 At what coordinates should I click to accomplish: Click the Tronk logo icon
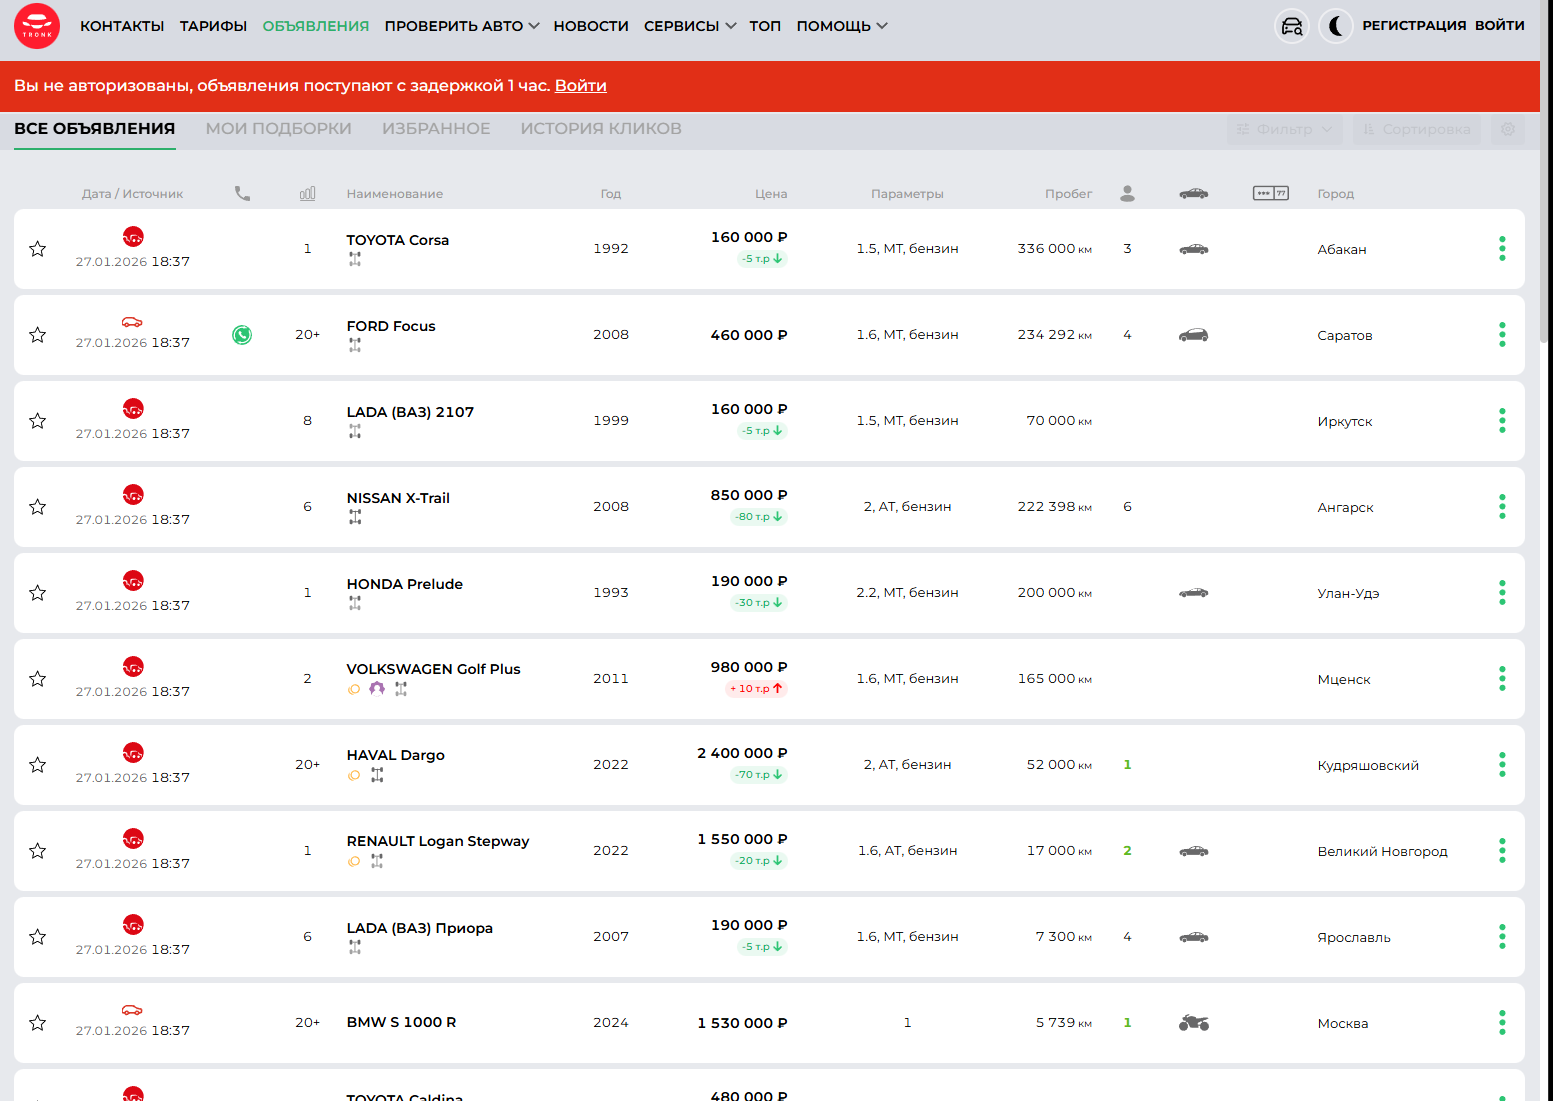tap(37, 27)
